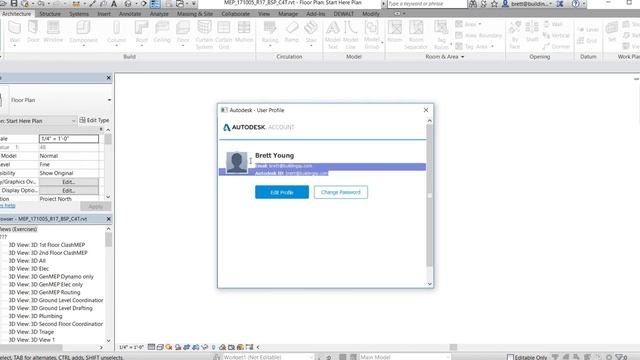The width and height of the screenshot is (640, 360).
Task: Click the Edit Type button in Properties
Action: coord(94,120)
